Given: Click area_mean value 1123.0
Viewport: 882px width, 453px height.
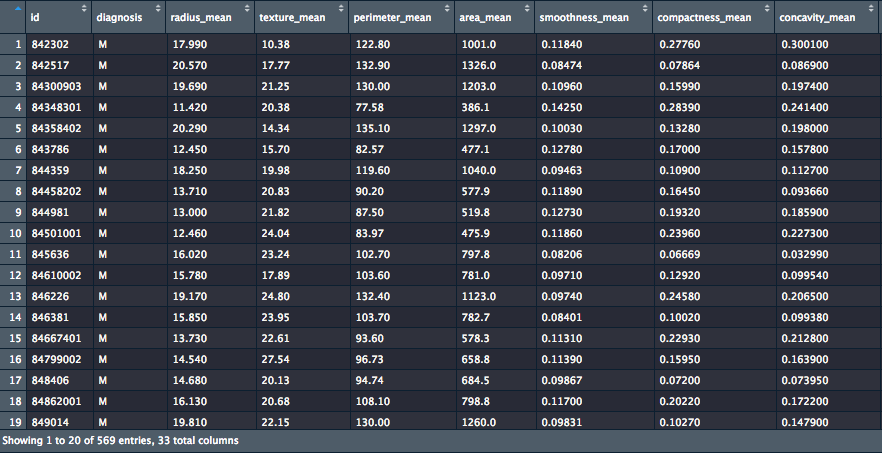Looking at the screenshot, I should [x=479, y=297].
